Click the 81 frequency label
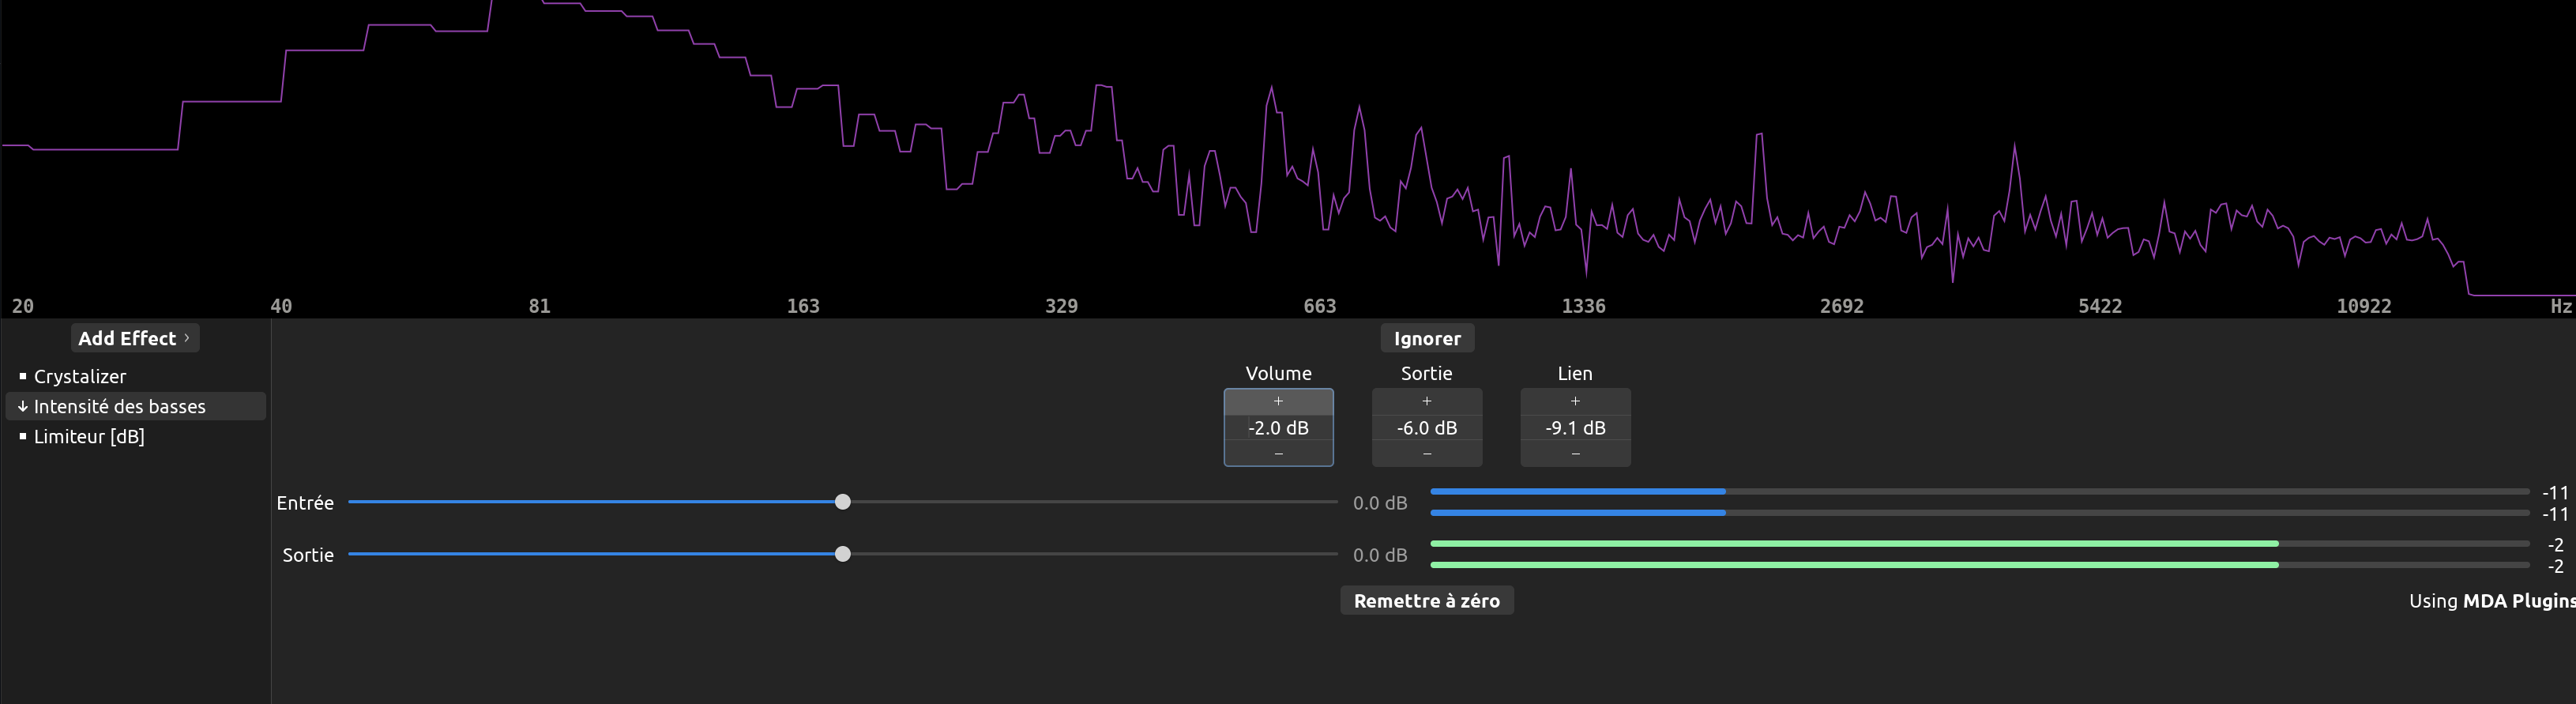The image size is (2576, 704). point(539,306)
